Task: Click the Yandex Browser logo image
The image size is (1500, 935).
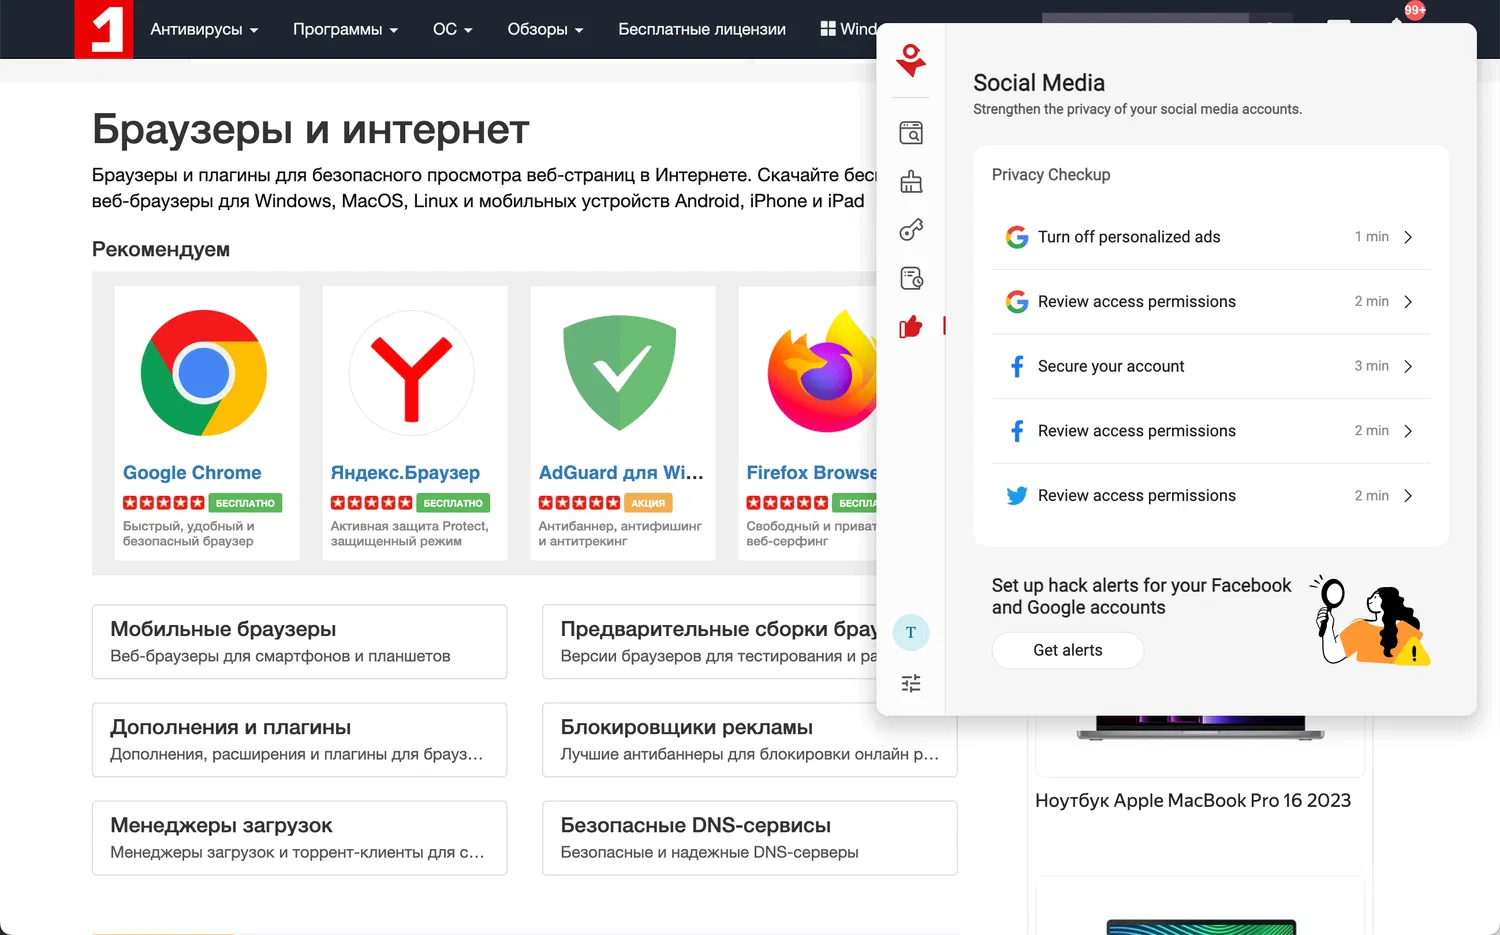Action: point(412,373)
